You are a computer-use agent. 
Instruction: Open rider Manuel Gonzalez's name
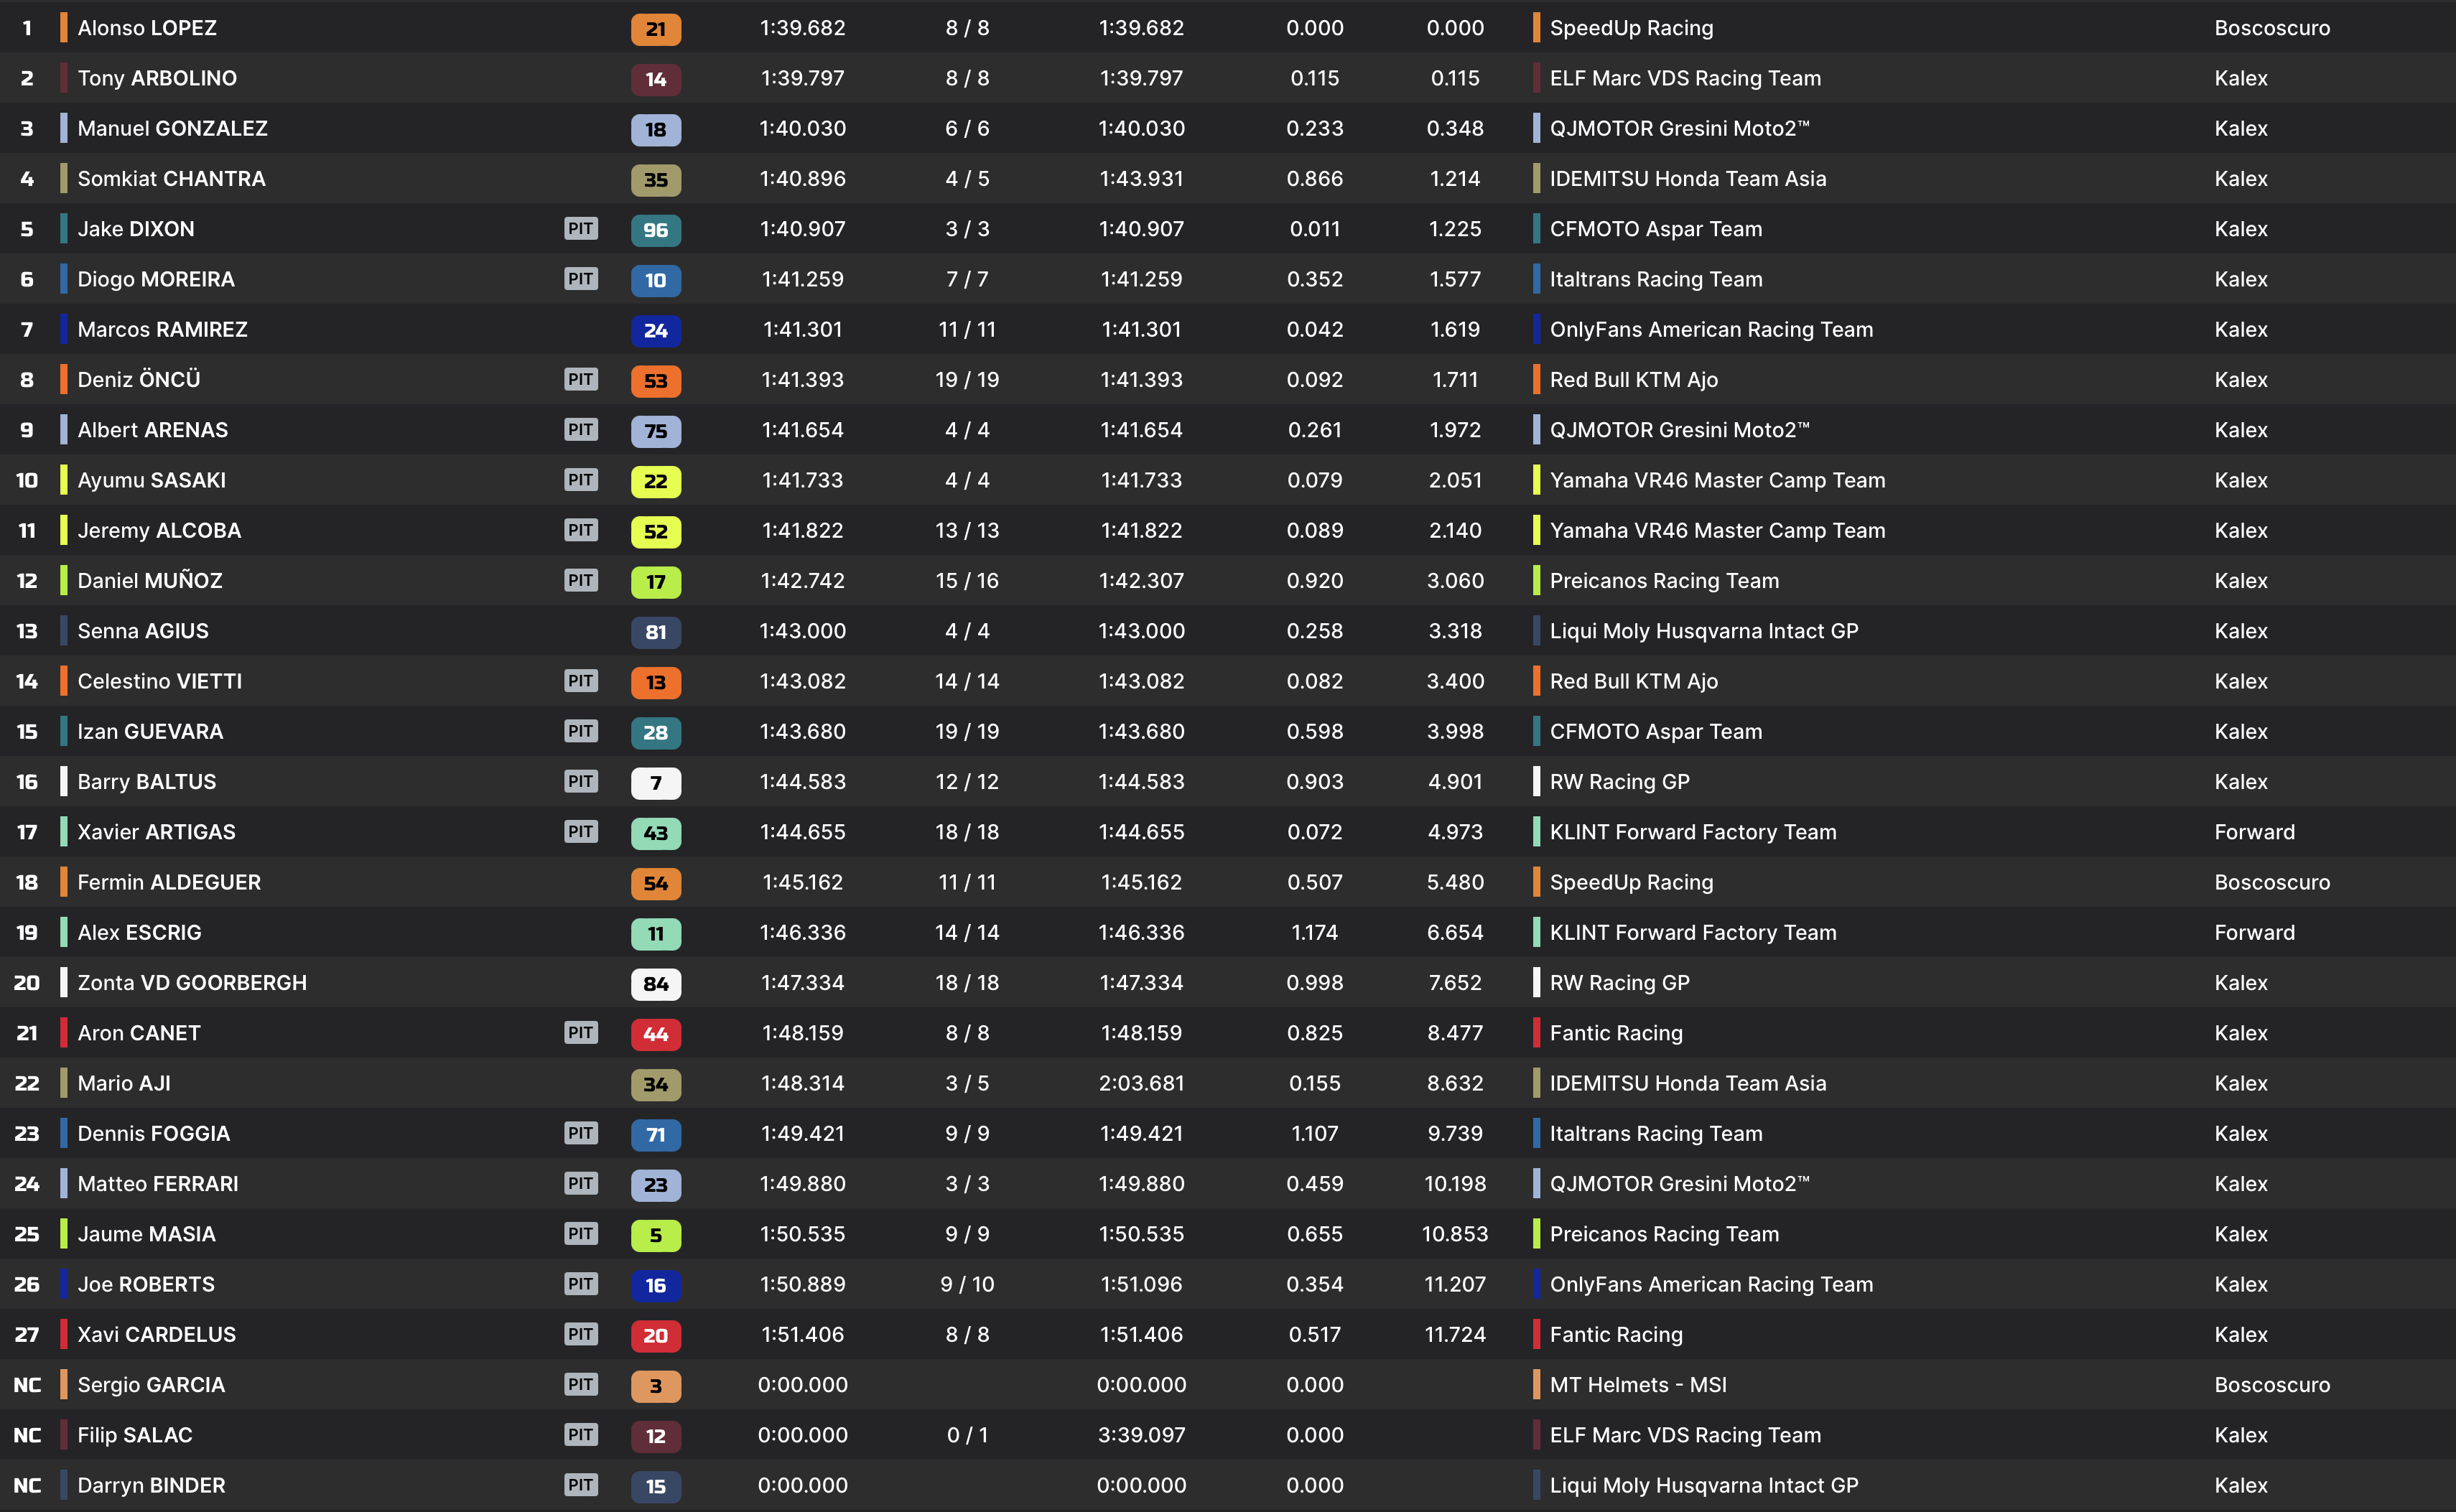tap(172, 129)
